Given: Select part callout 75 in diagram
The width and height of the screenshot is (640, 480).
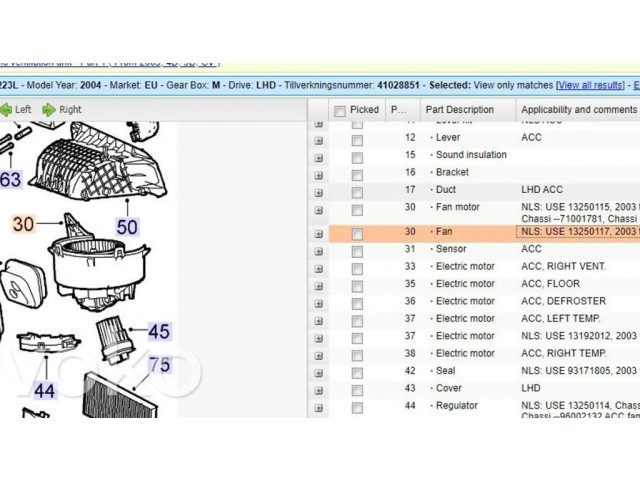Looking at the screenshot, I should point(159,365).
